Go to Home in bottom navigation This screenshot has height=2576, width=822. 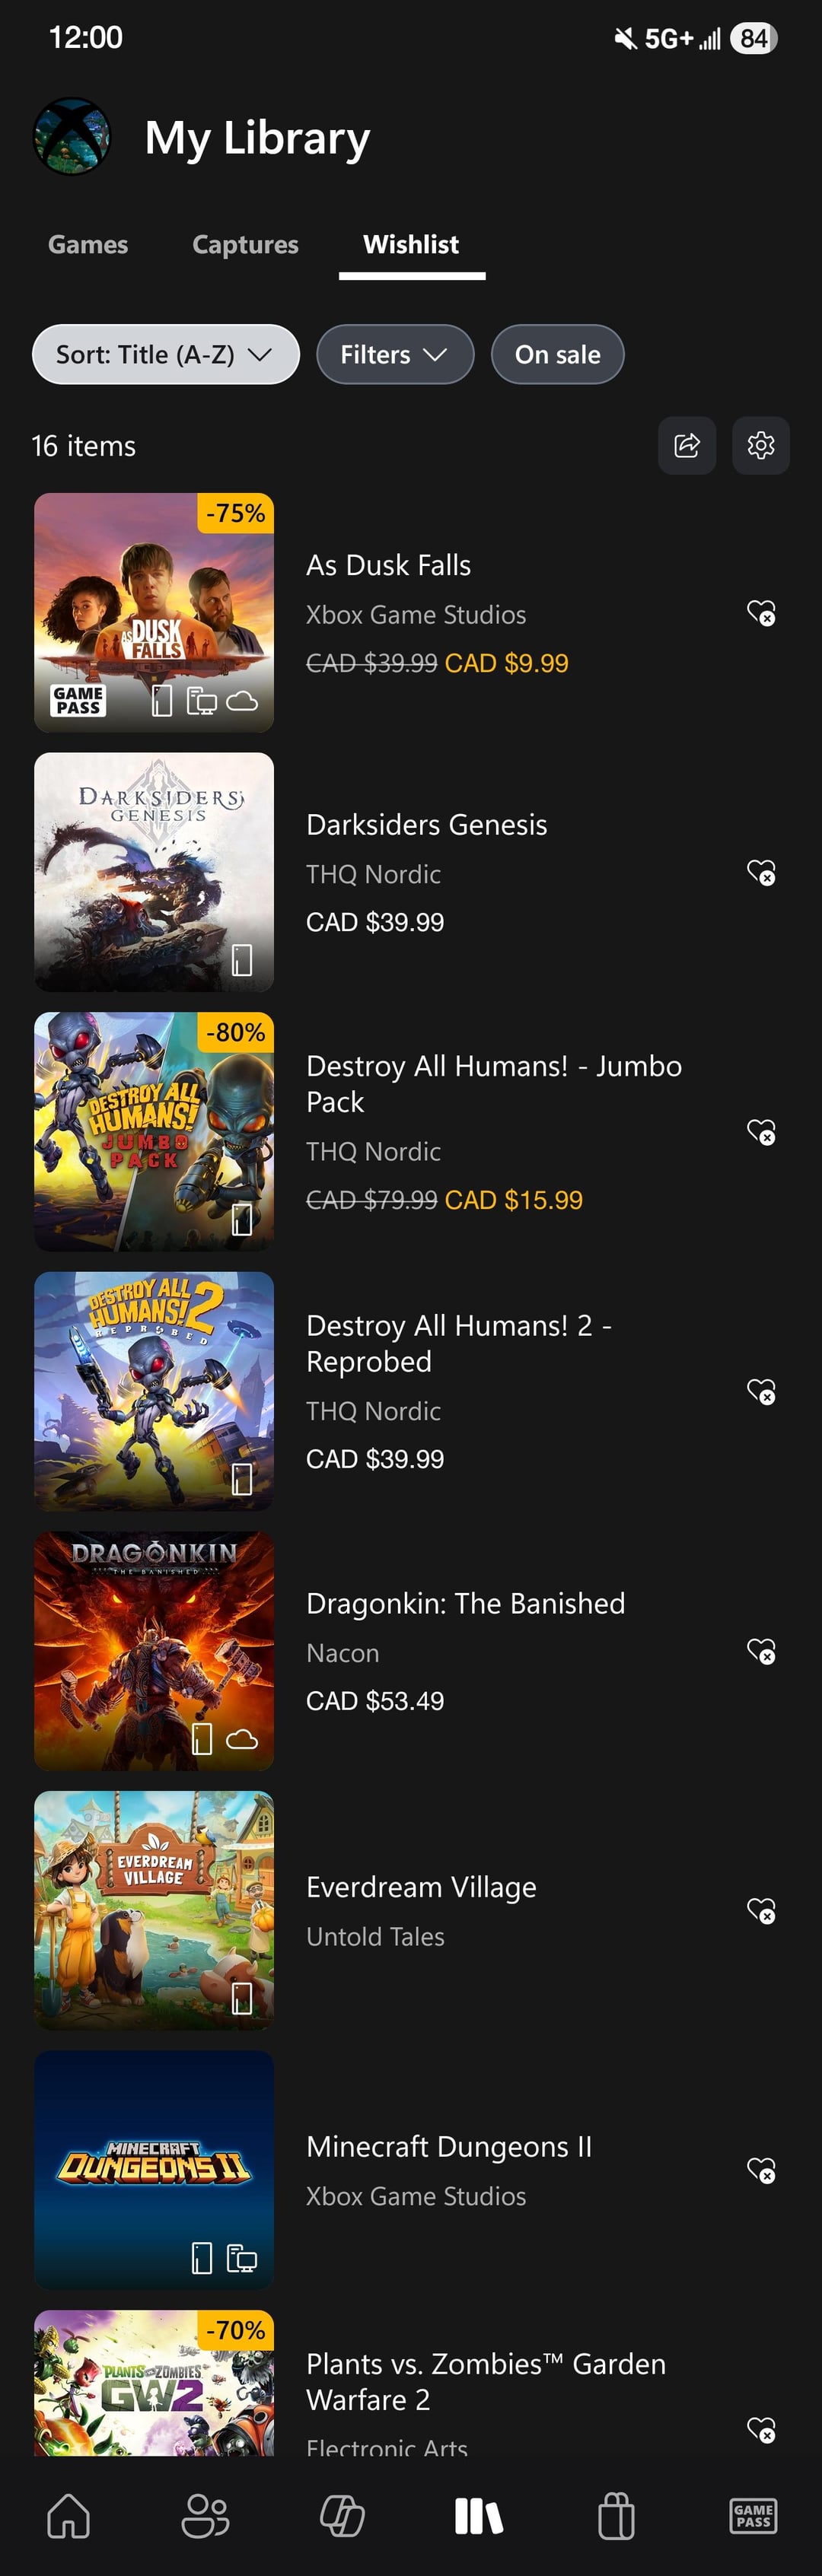pos(69,2515)
